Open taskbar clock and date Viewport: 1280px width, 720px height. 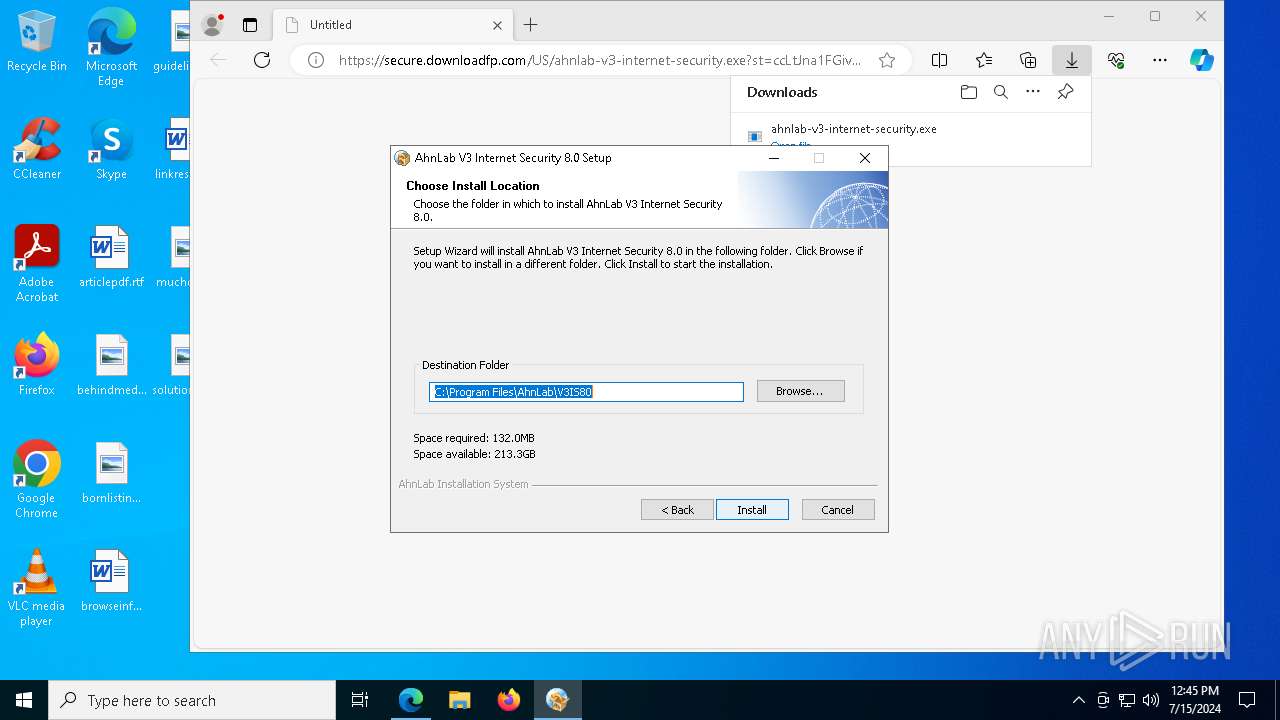[x=1195, y=700]
